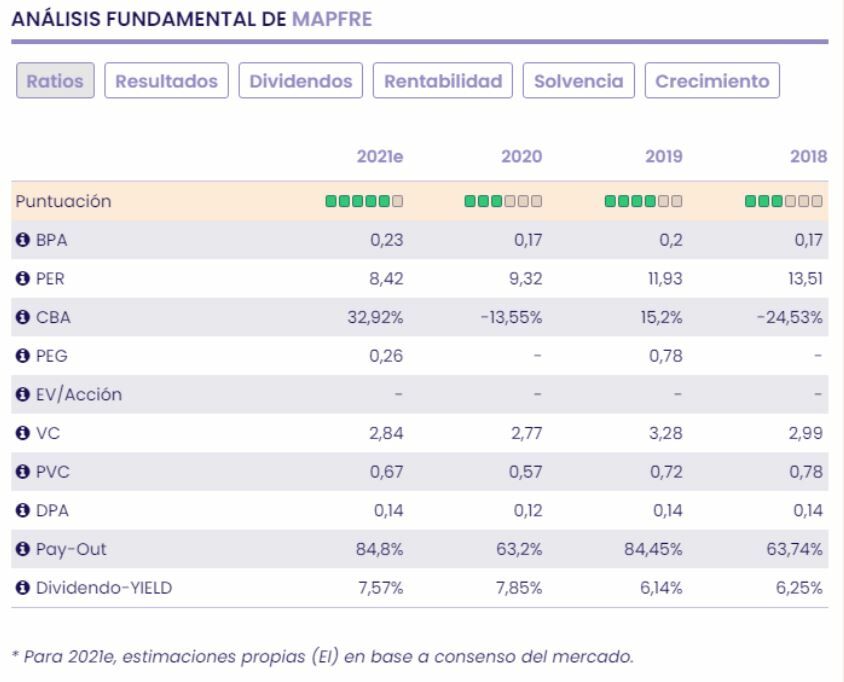The width and height of the screenshot is (844, 682).
Task: Click the info icon beside EV/Acción
Action: tap(20, 395)
